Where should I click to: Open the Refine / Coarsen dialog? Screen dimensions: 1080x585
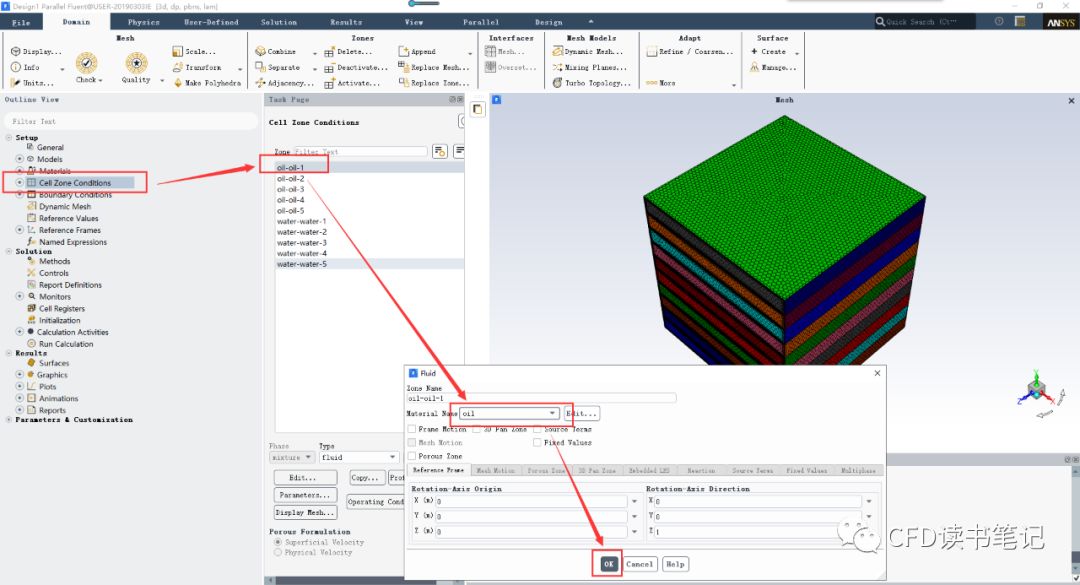(x=690, y=52)
